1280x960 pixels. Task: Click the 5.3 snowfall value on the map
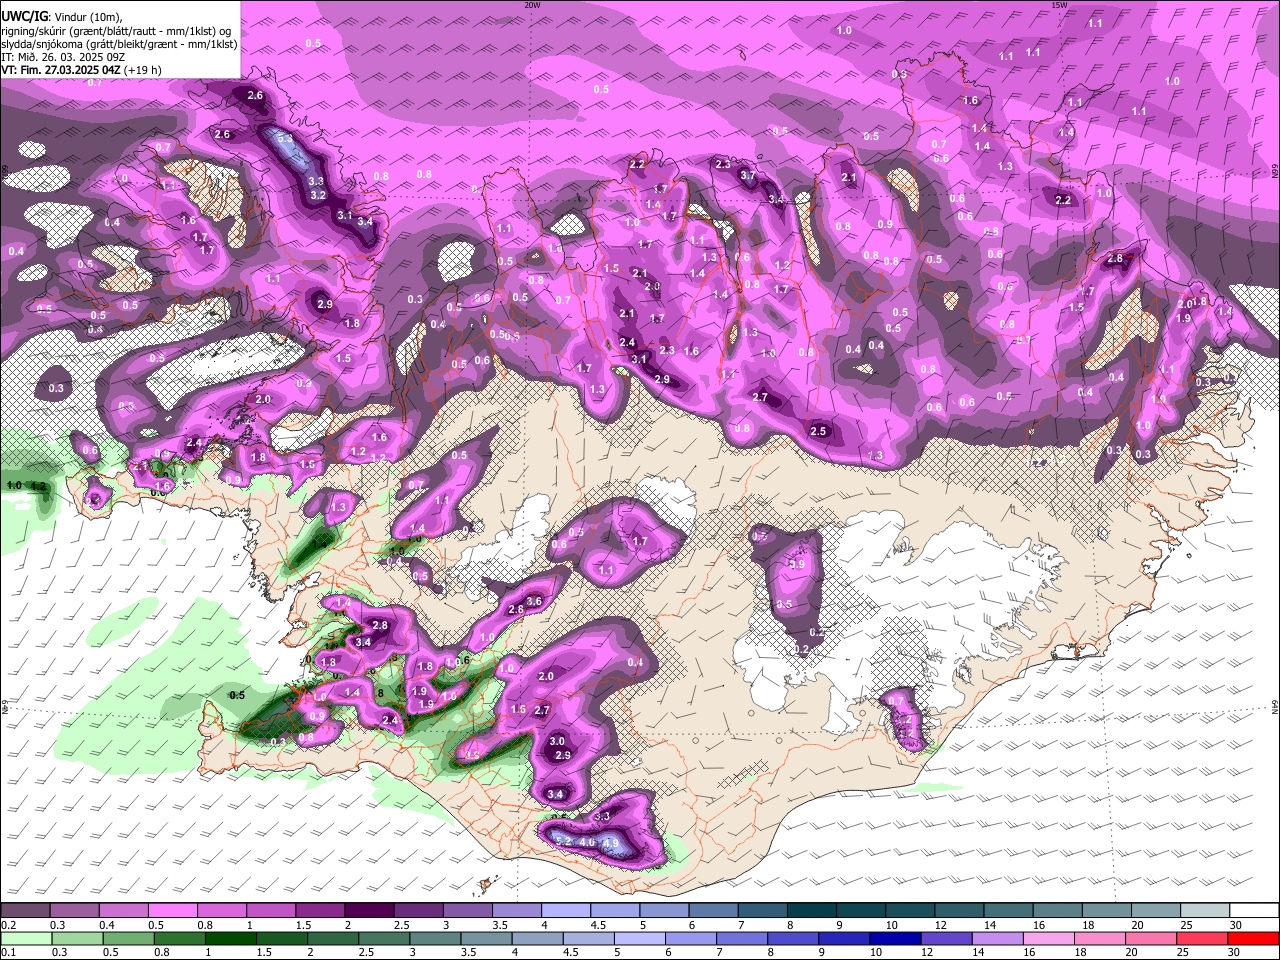click(x=285, y=138)
